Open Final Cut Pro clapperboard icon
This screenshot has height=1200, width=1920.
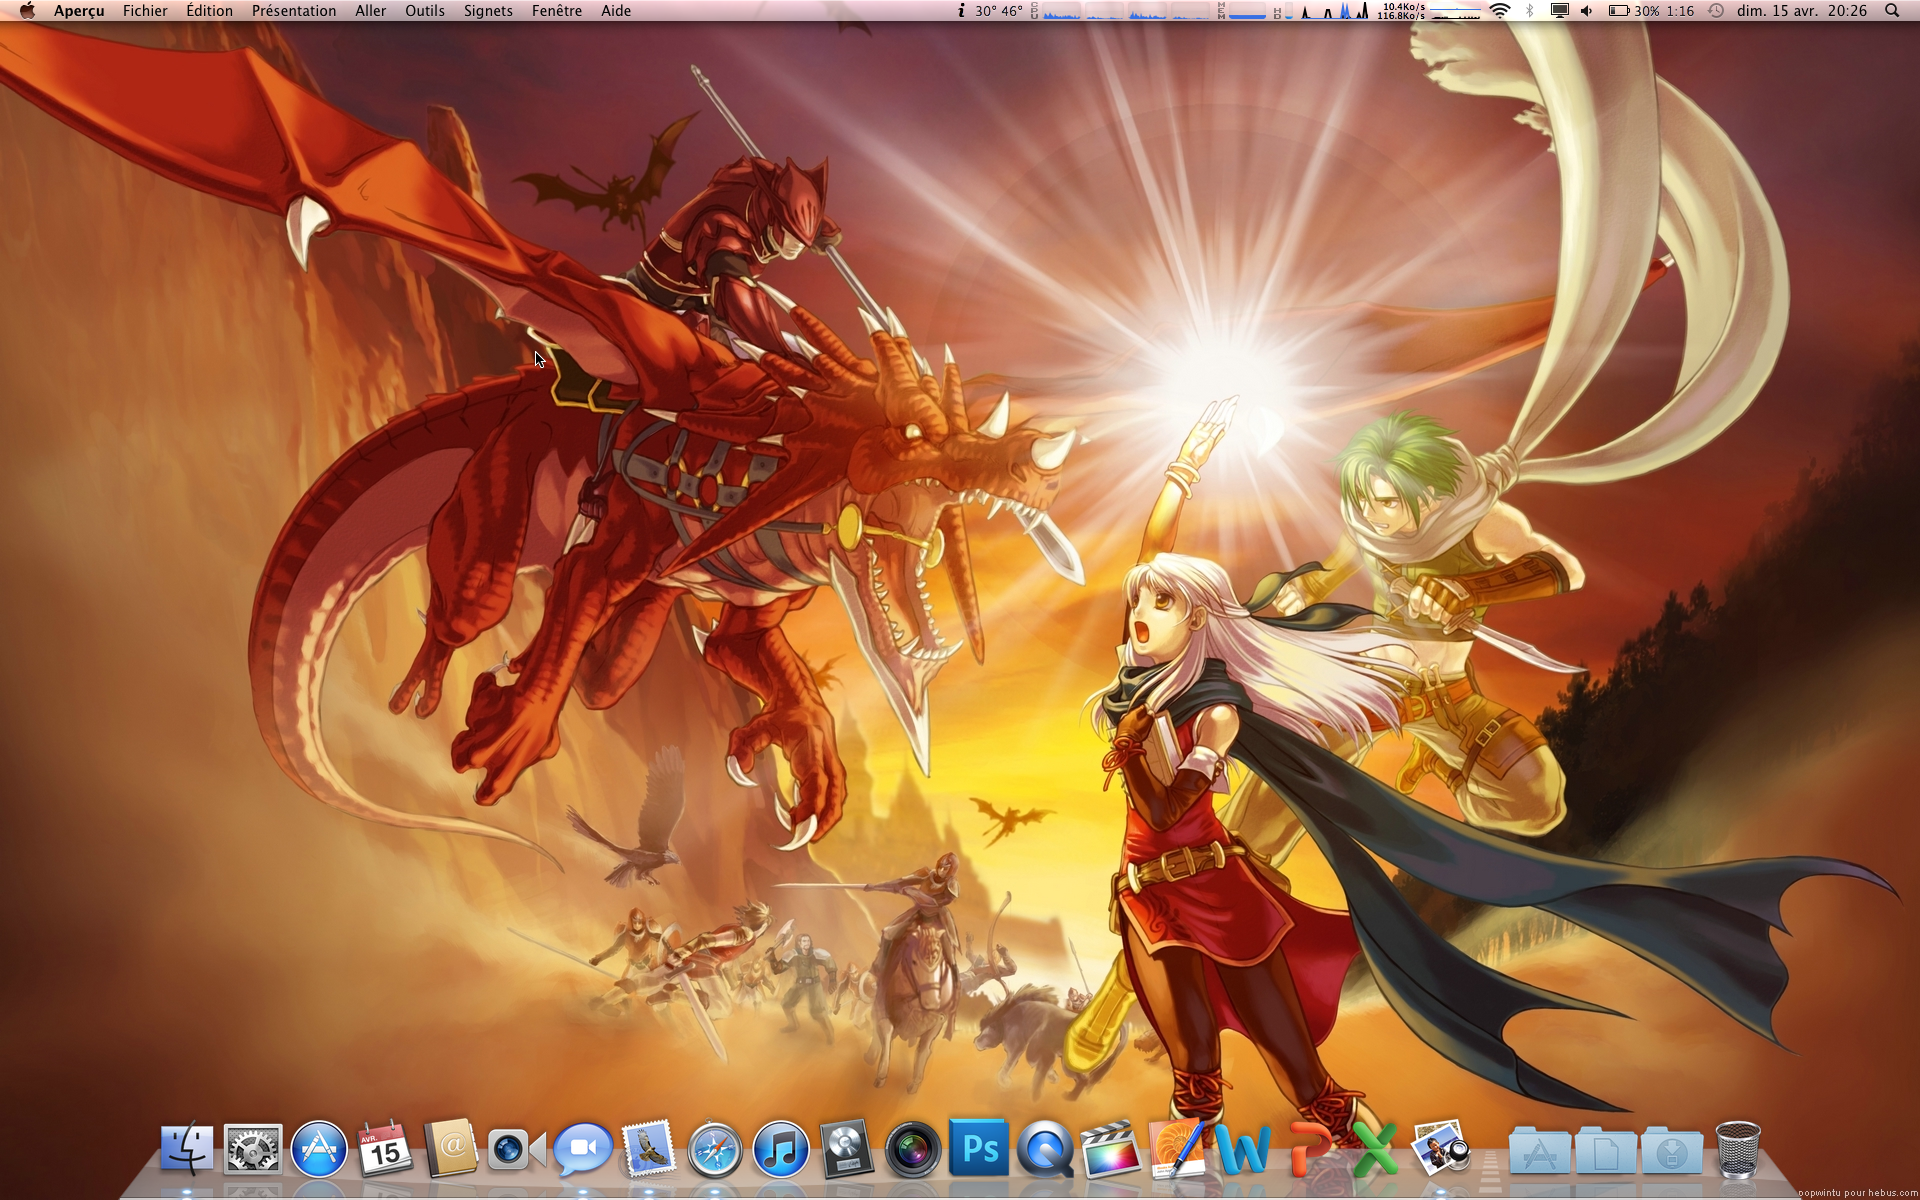1111,1149
